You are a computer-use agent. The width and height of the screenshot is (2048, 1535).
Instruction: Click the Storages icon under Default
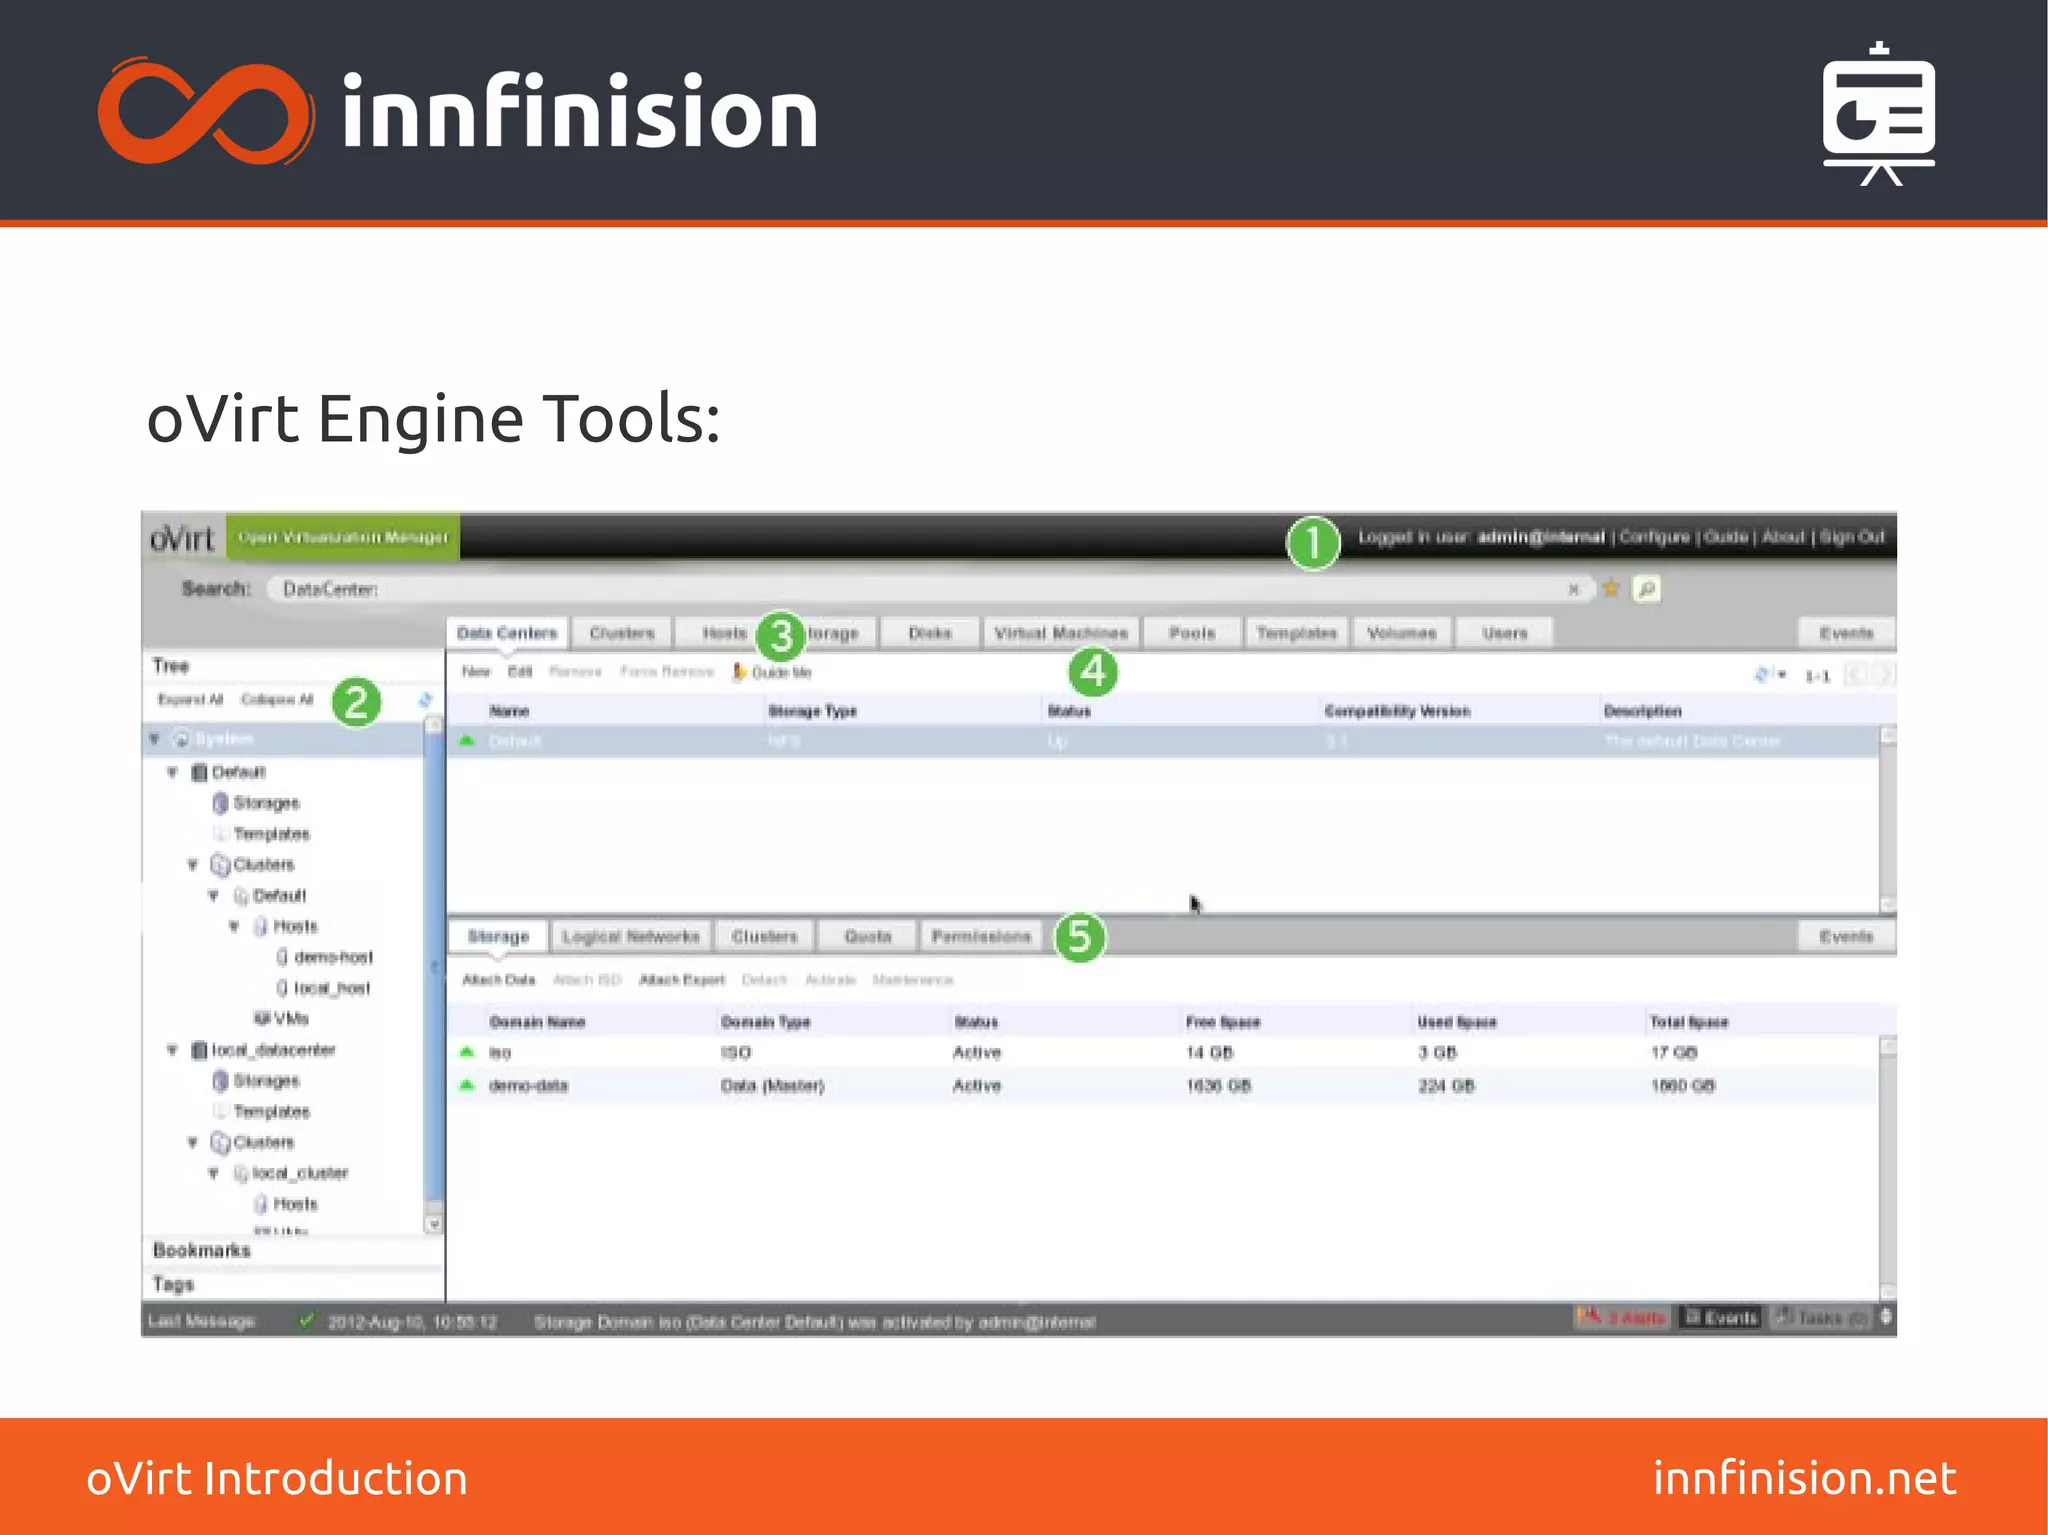(x=220, y=803)
